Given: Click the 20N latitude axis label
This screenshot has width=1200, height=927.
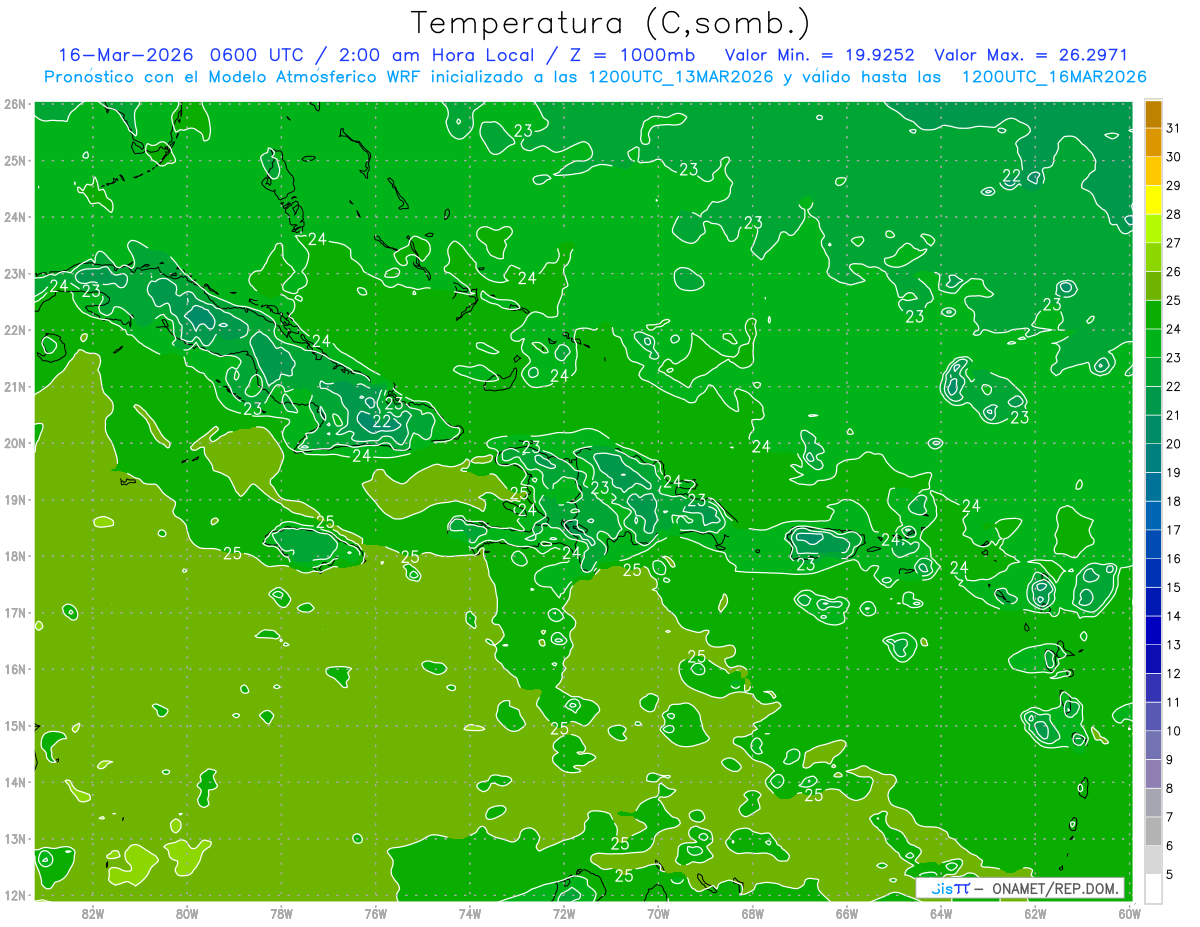Looking at the screenshot, I should pyautogui.click(x=14, y=443).
